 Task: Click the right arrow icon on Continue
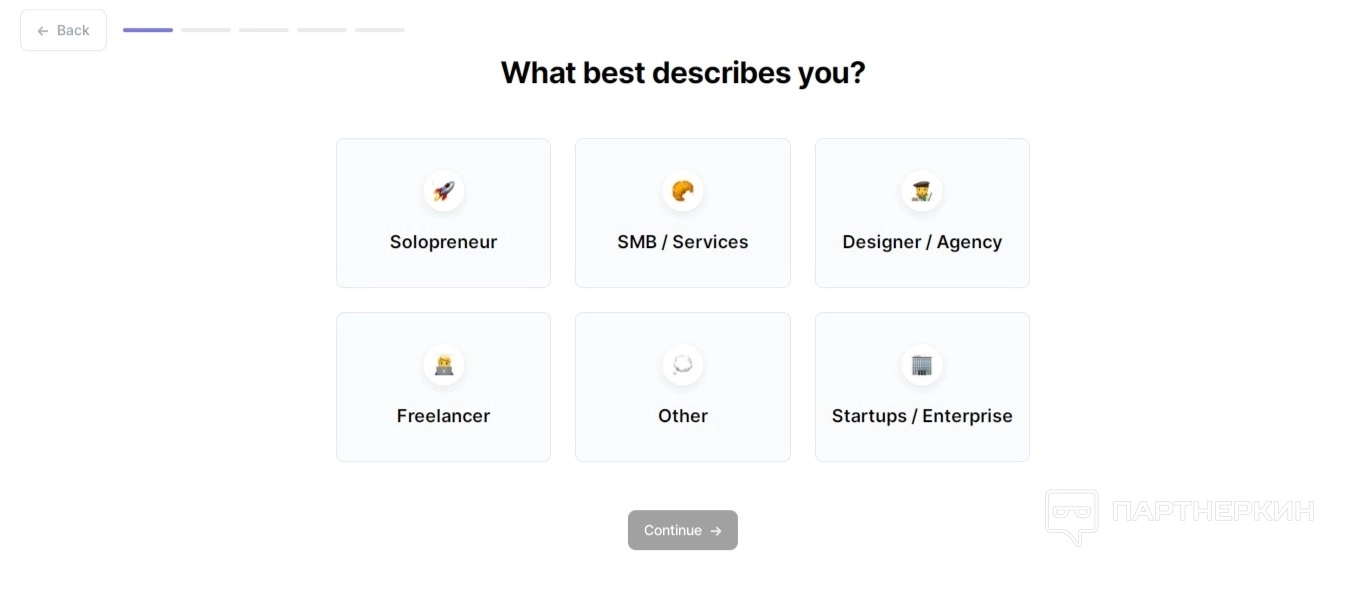(x=716, y=531)
